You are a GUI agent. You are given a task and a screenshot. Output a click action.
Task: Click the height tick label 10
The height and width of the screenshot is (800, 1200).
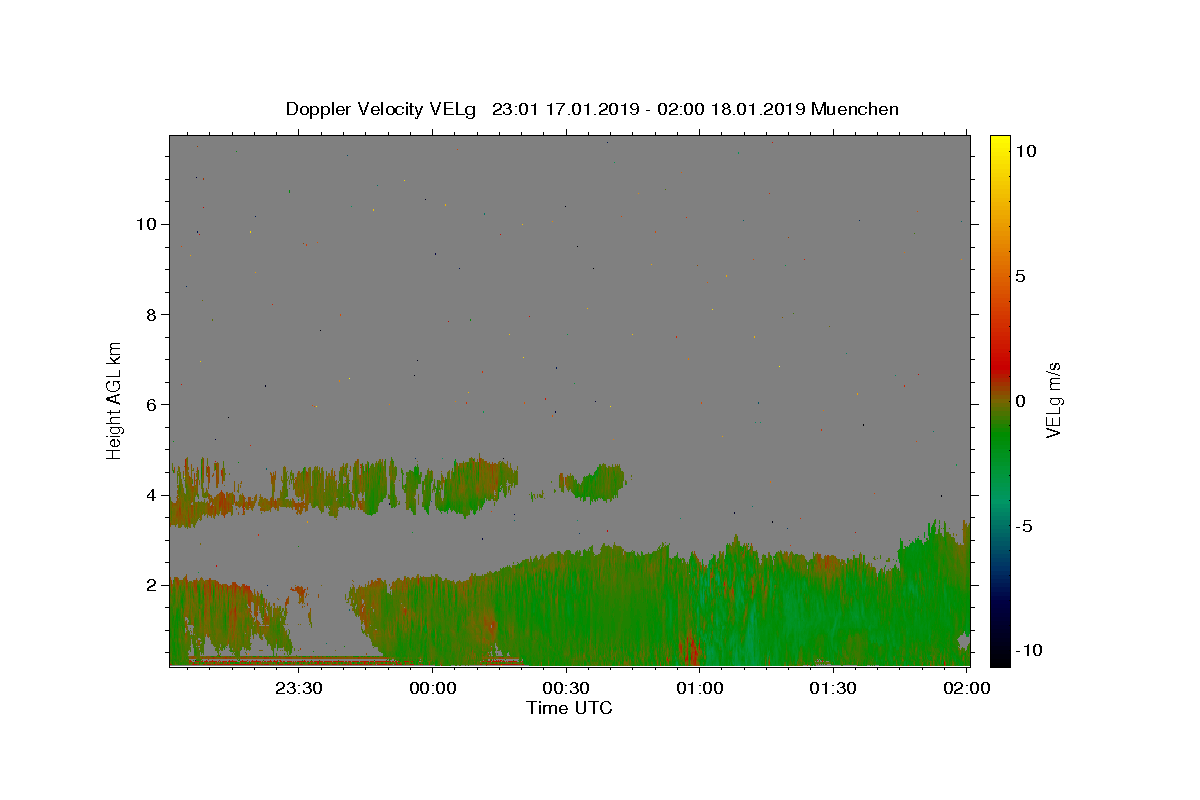(145, 224)
